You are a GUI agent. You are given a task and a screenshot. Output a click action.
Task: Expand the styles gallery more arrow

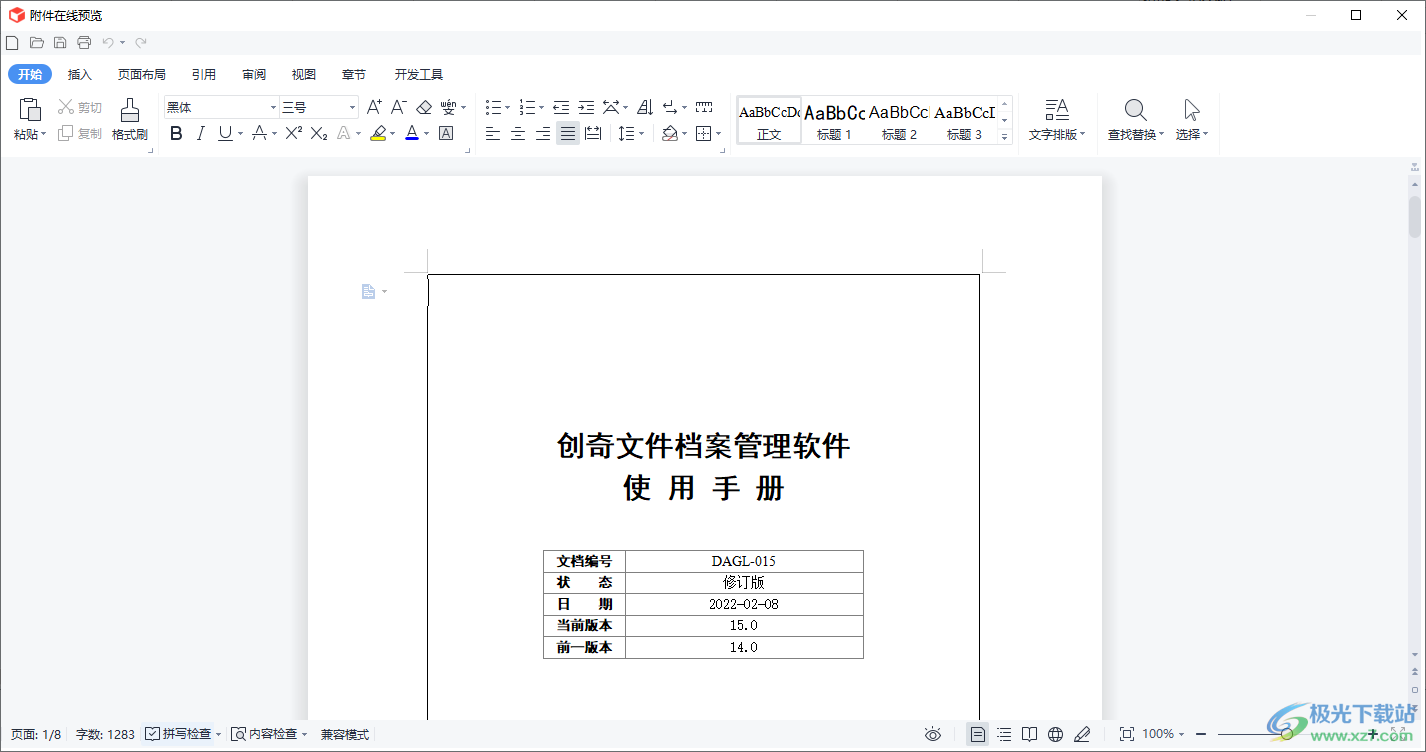(x=1005, y=137)
